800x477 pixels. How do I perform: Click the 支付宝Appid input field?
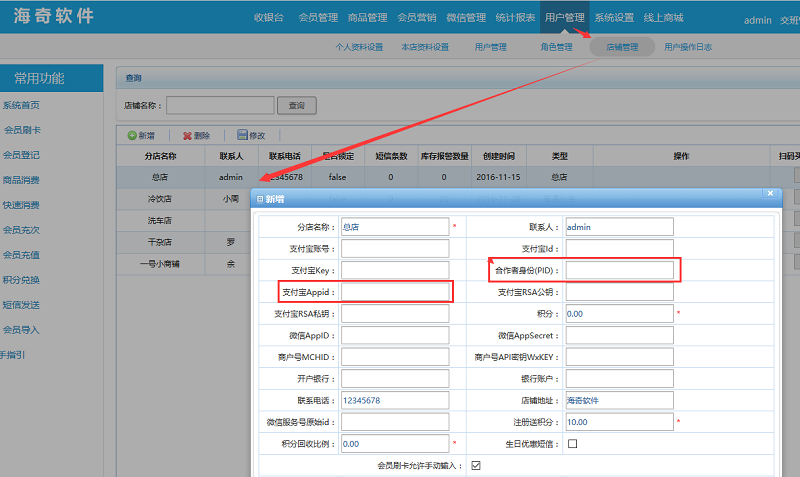(x=395, y=292)
